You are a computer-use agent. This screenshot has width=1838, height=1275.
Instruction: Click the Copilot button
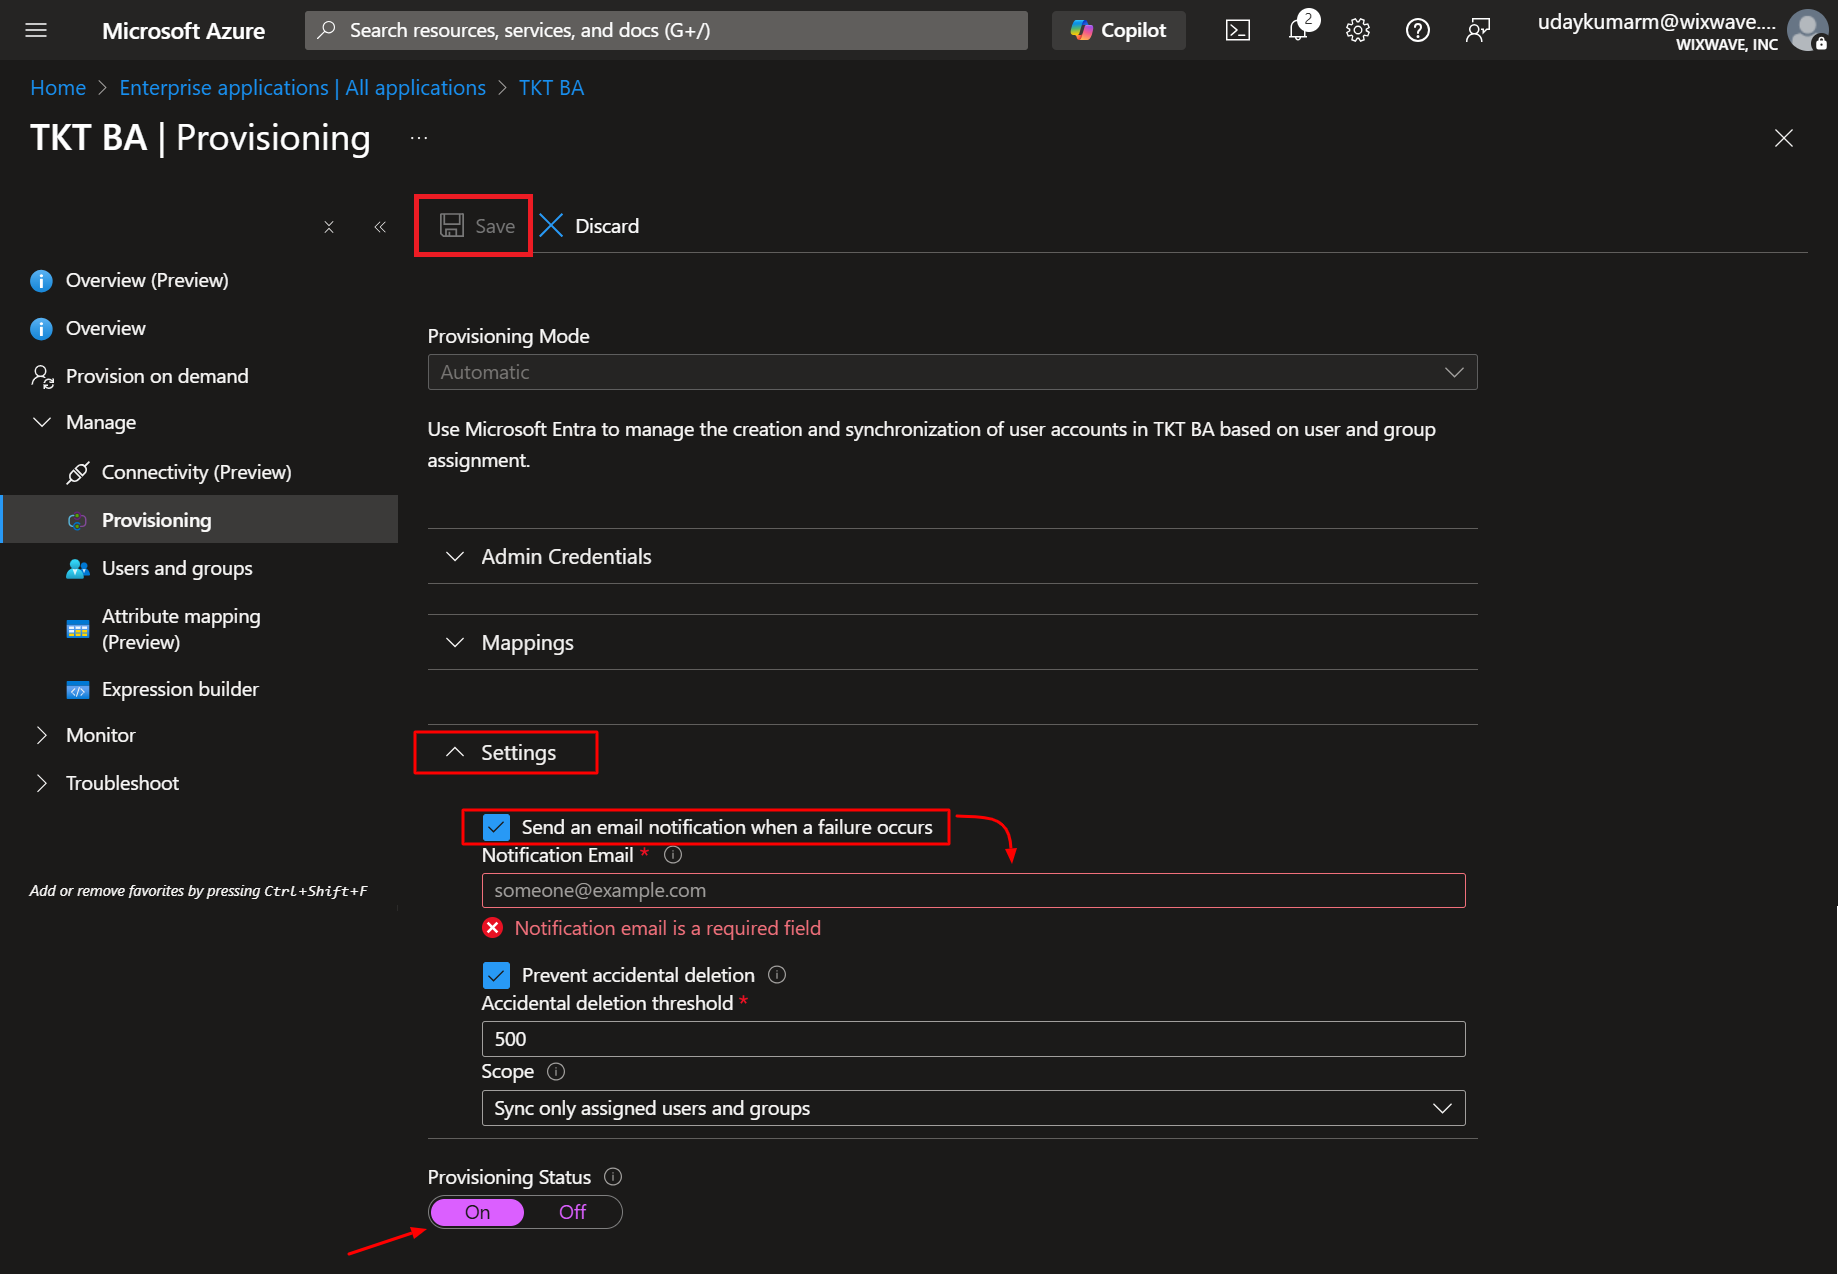[1118, 30]
